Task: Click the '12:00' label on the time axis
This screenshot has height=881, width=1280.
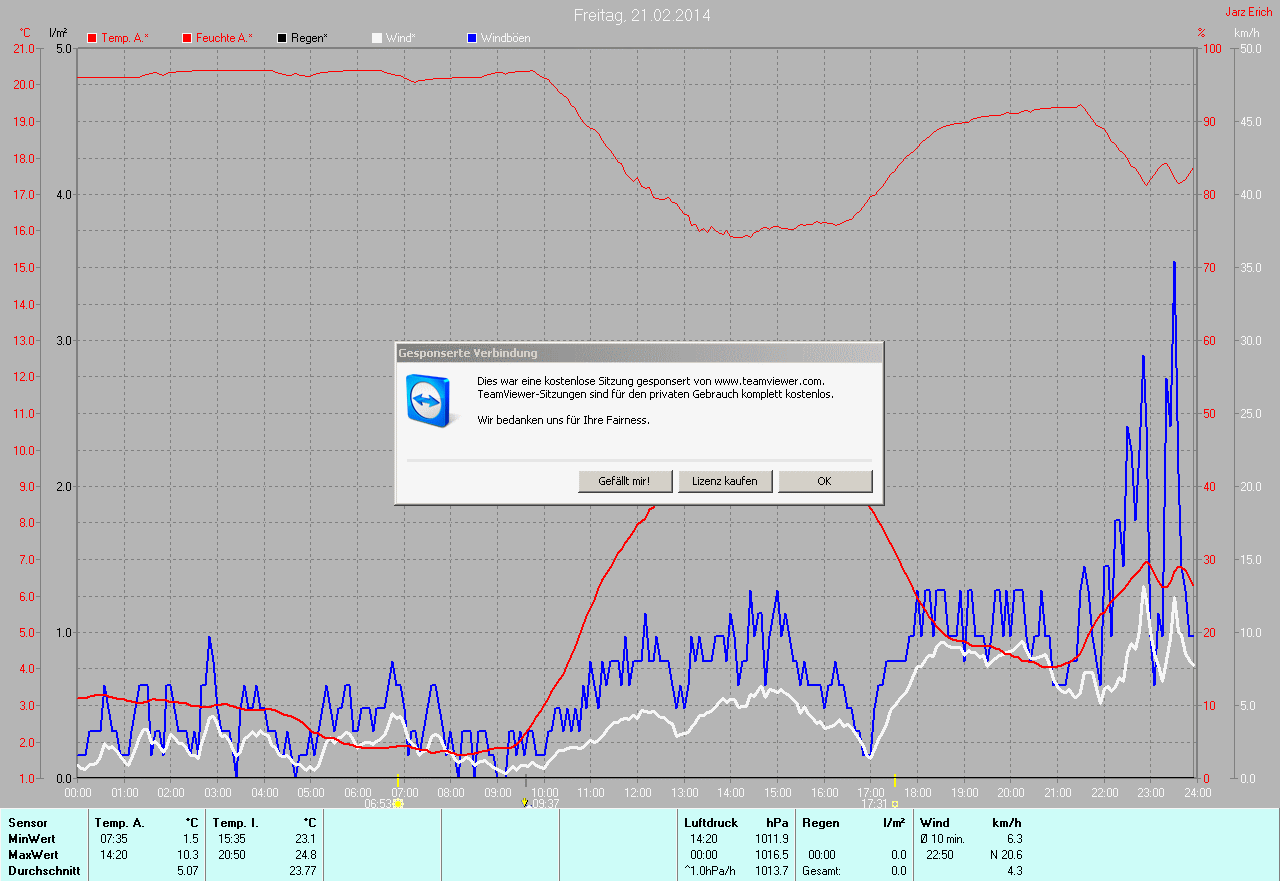Action: click(637, 793)
